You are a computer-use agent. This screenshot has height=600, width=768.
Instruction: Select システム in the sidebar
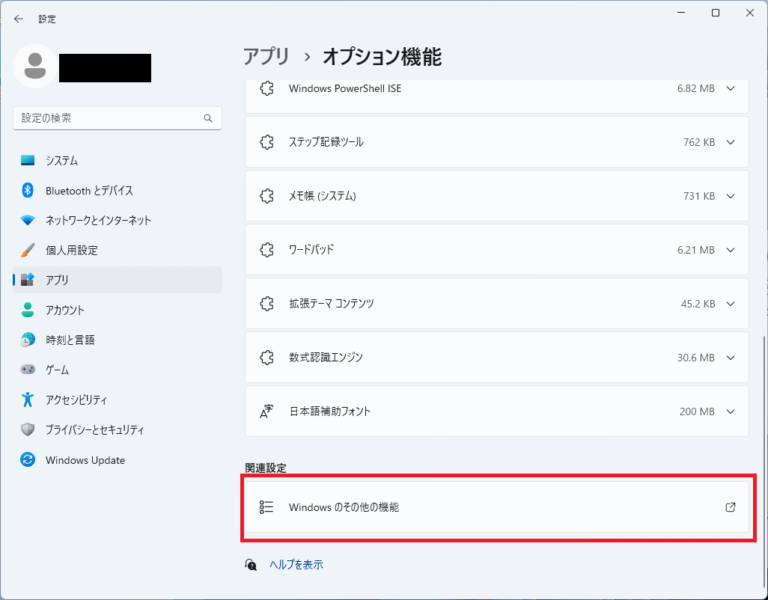61,160
